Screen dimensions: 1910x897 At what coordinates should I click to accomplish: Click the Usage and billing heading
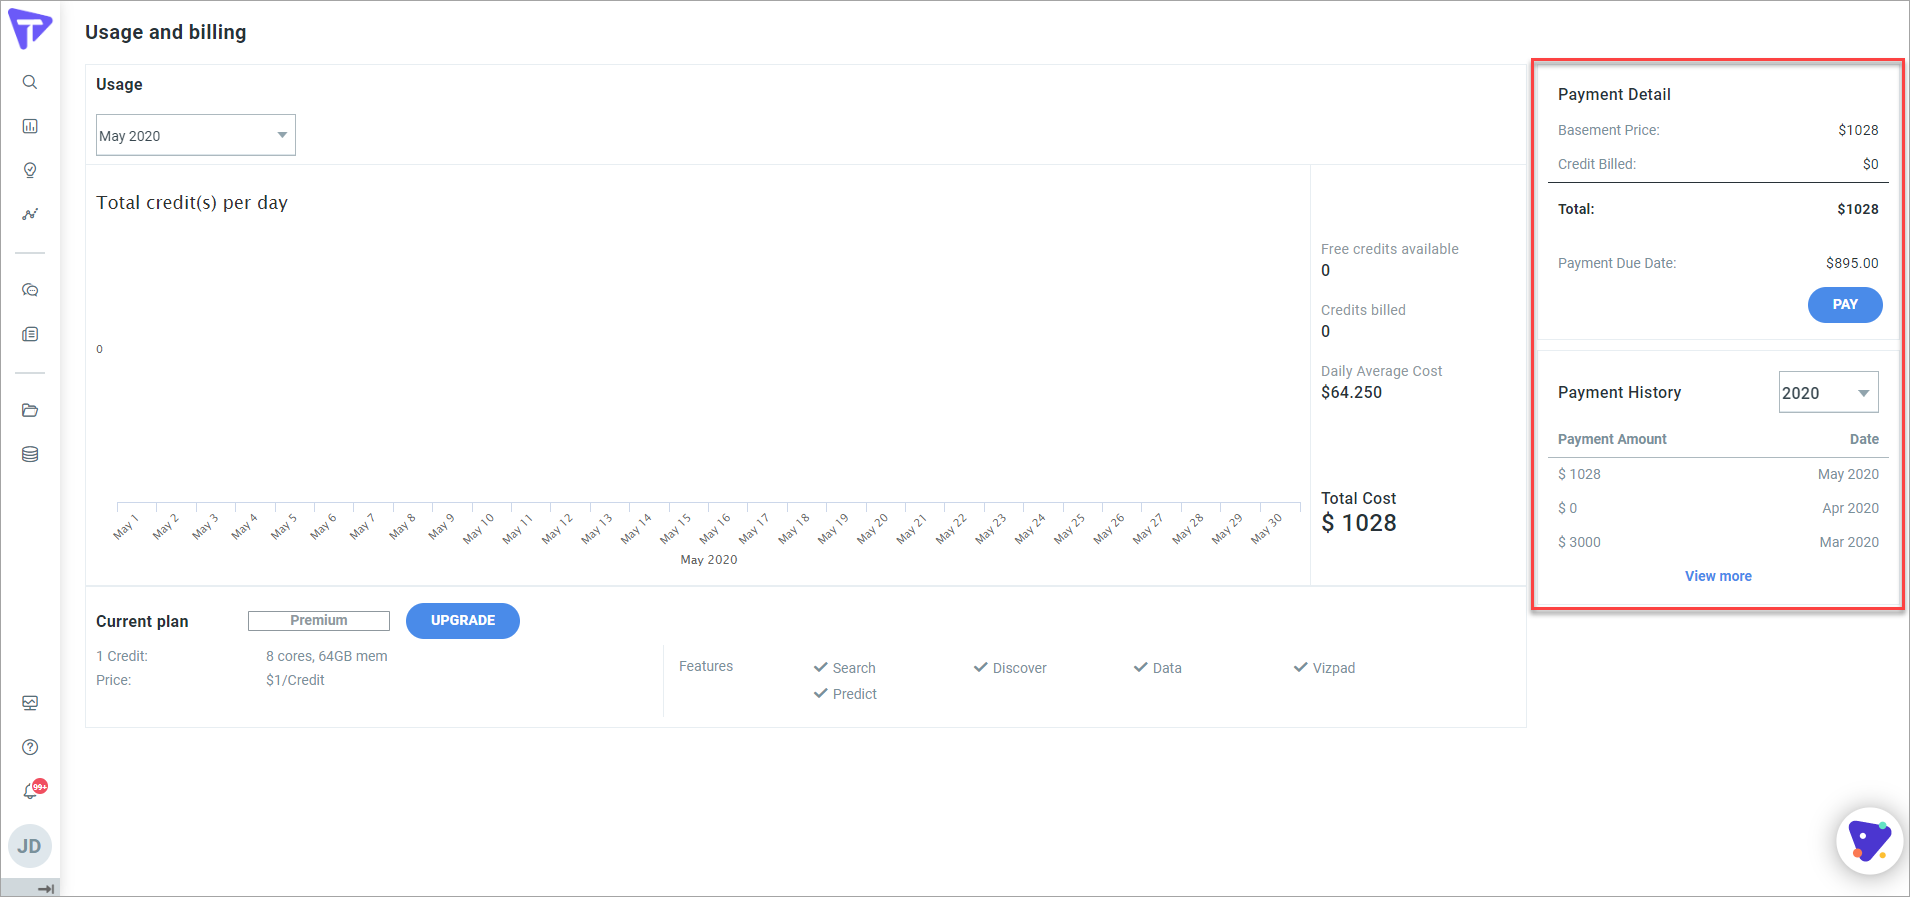coord(165,32)
